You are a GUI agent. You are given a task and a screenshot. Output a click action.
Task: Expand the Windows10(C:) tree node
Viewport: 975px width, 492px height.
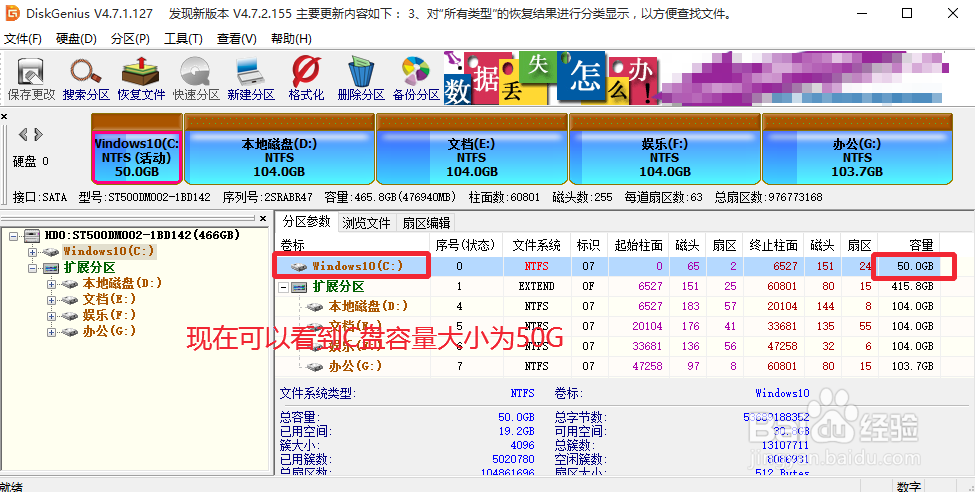(32, 252)
